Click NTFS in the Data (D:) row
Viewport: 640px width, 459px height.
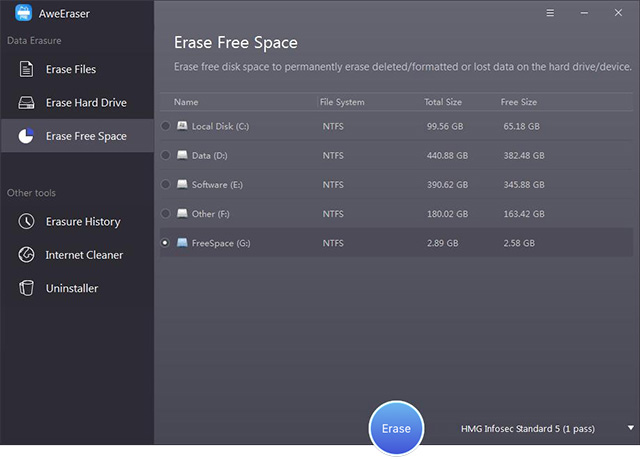point(333,155)
